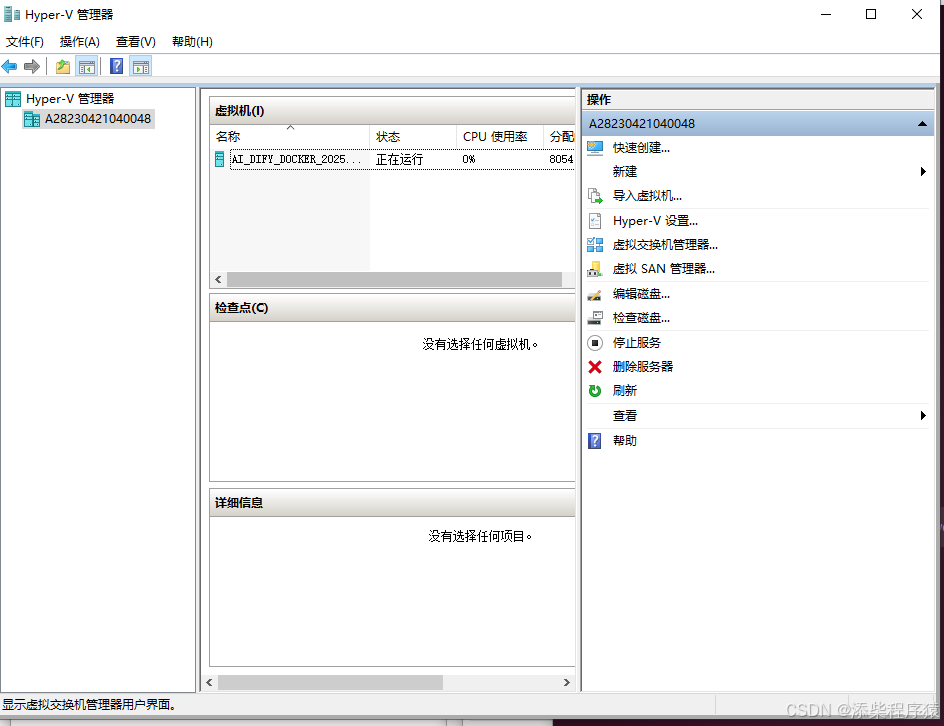This screenshot has width=944, height=726.
Task: Click the bottom center pane scrollbar thumb
Action: (x=330, y=683)
